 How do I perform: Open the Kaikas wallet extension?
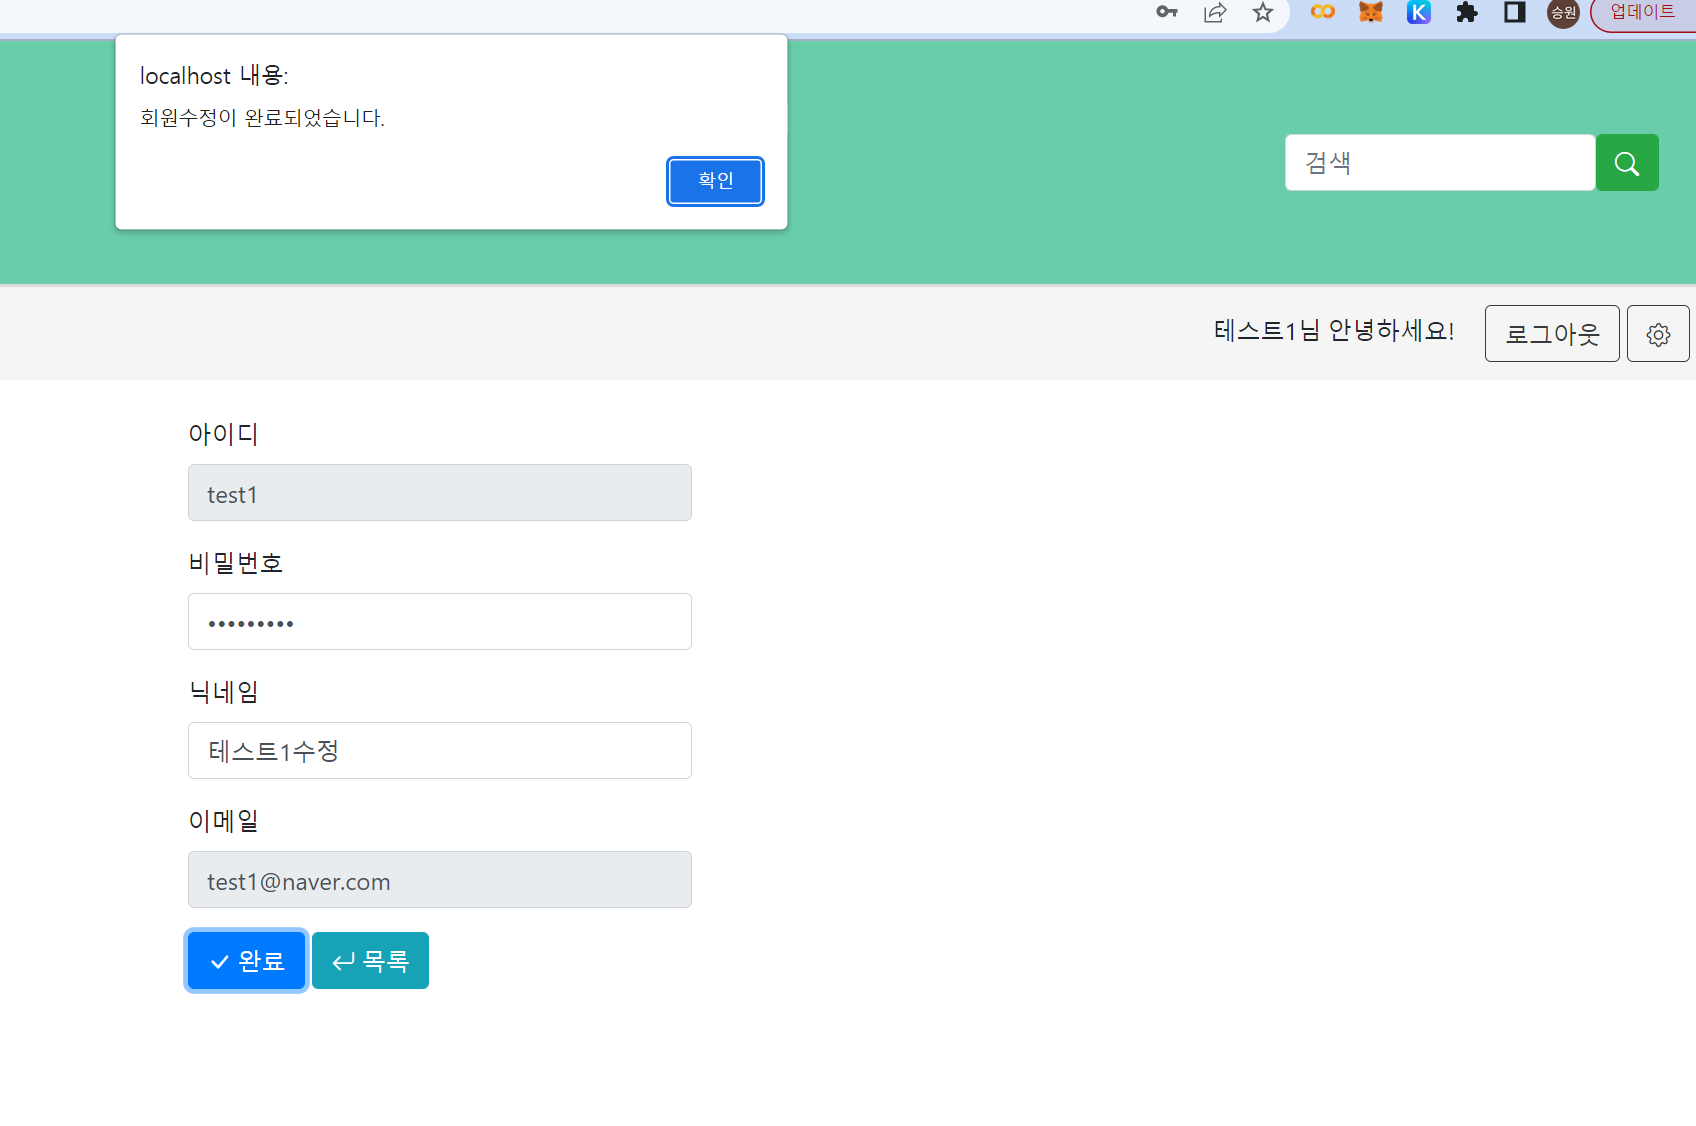1418,14
